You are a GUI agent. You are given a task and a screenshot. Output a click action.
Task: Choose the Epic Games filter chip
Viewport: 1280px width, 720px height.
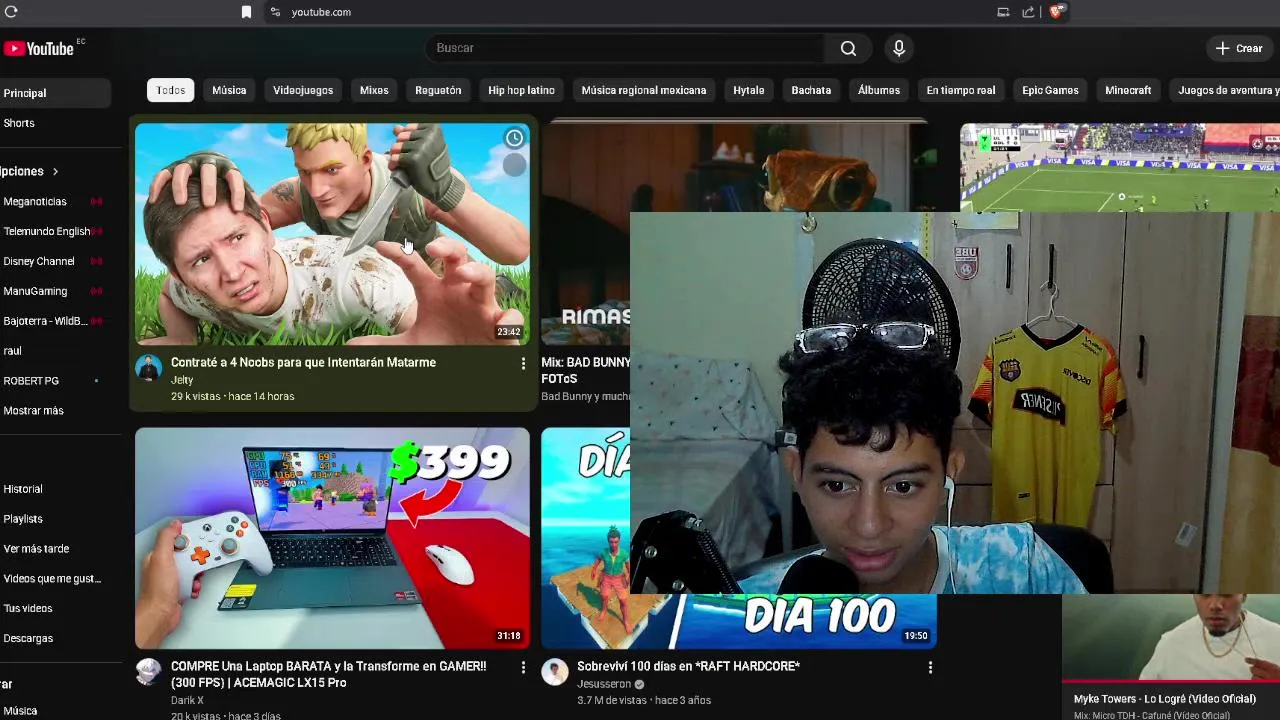click(1050, 90)
